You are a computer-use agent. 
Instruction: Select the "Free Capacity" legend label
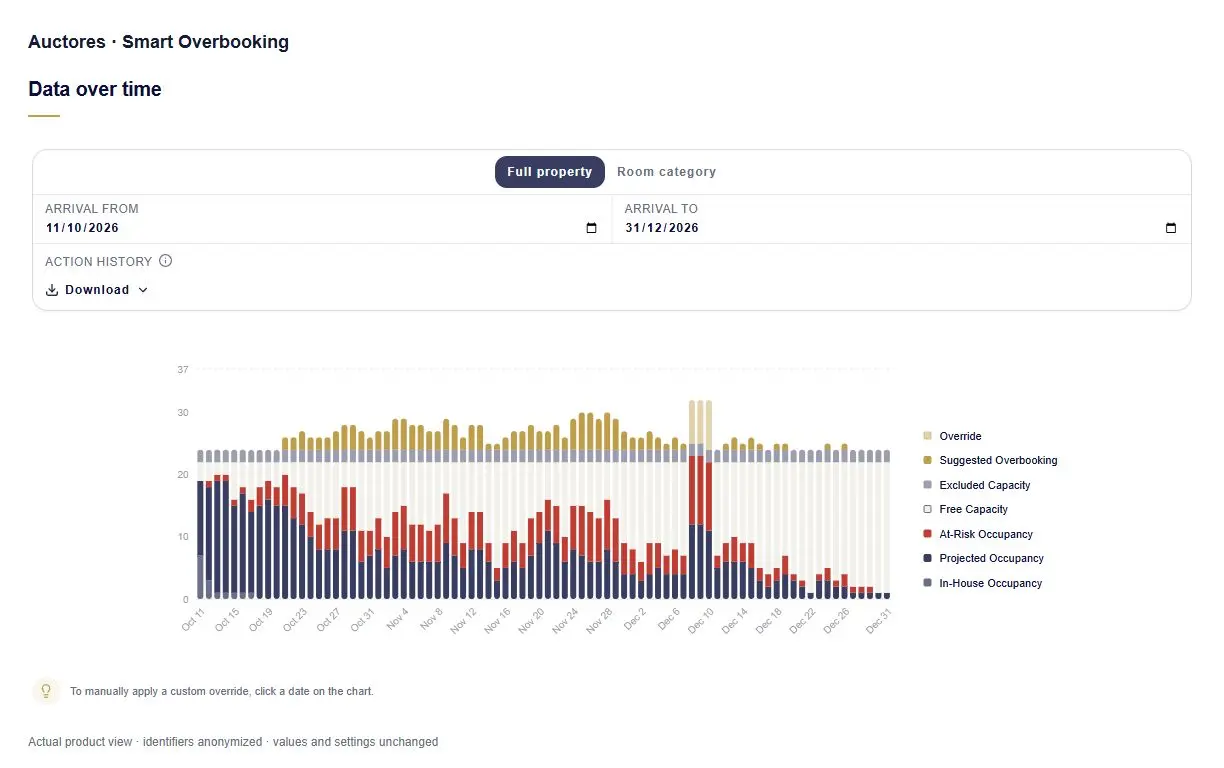click(x=974, y=510)
